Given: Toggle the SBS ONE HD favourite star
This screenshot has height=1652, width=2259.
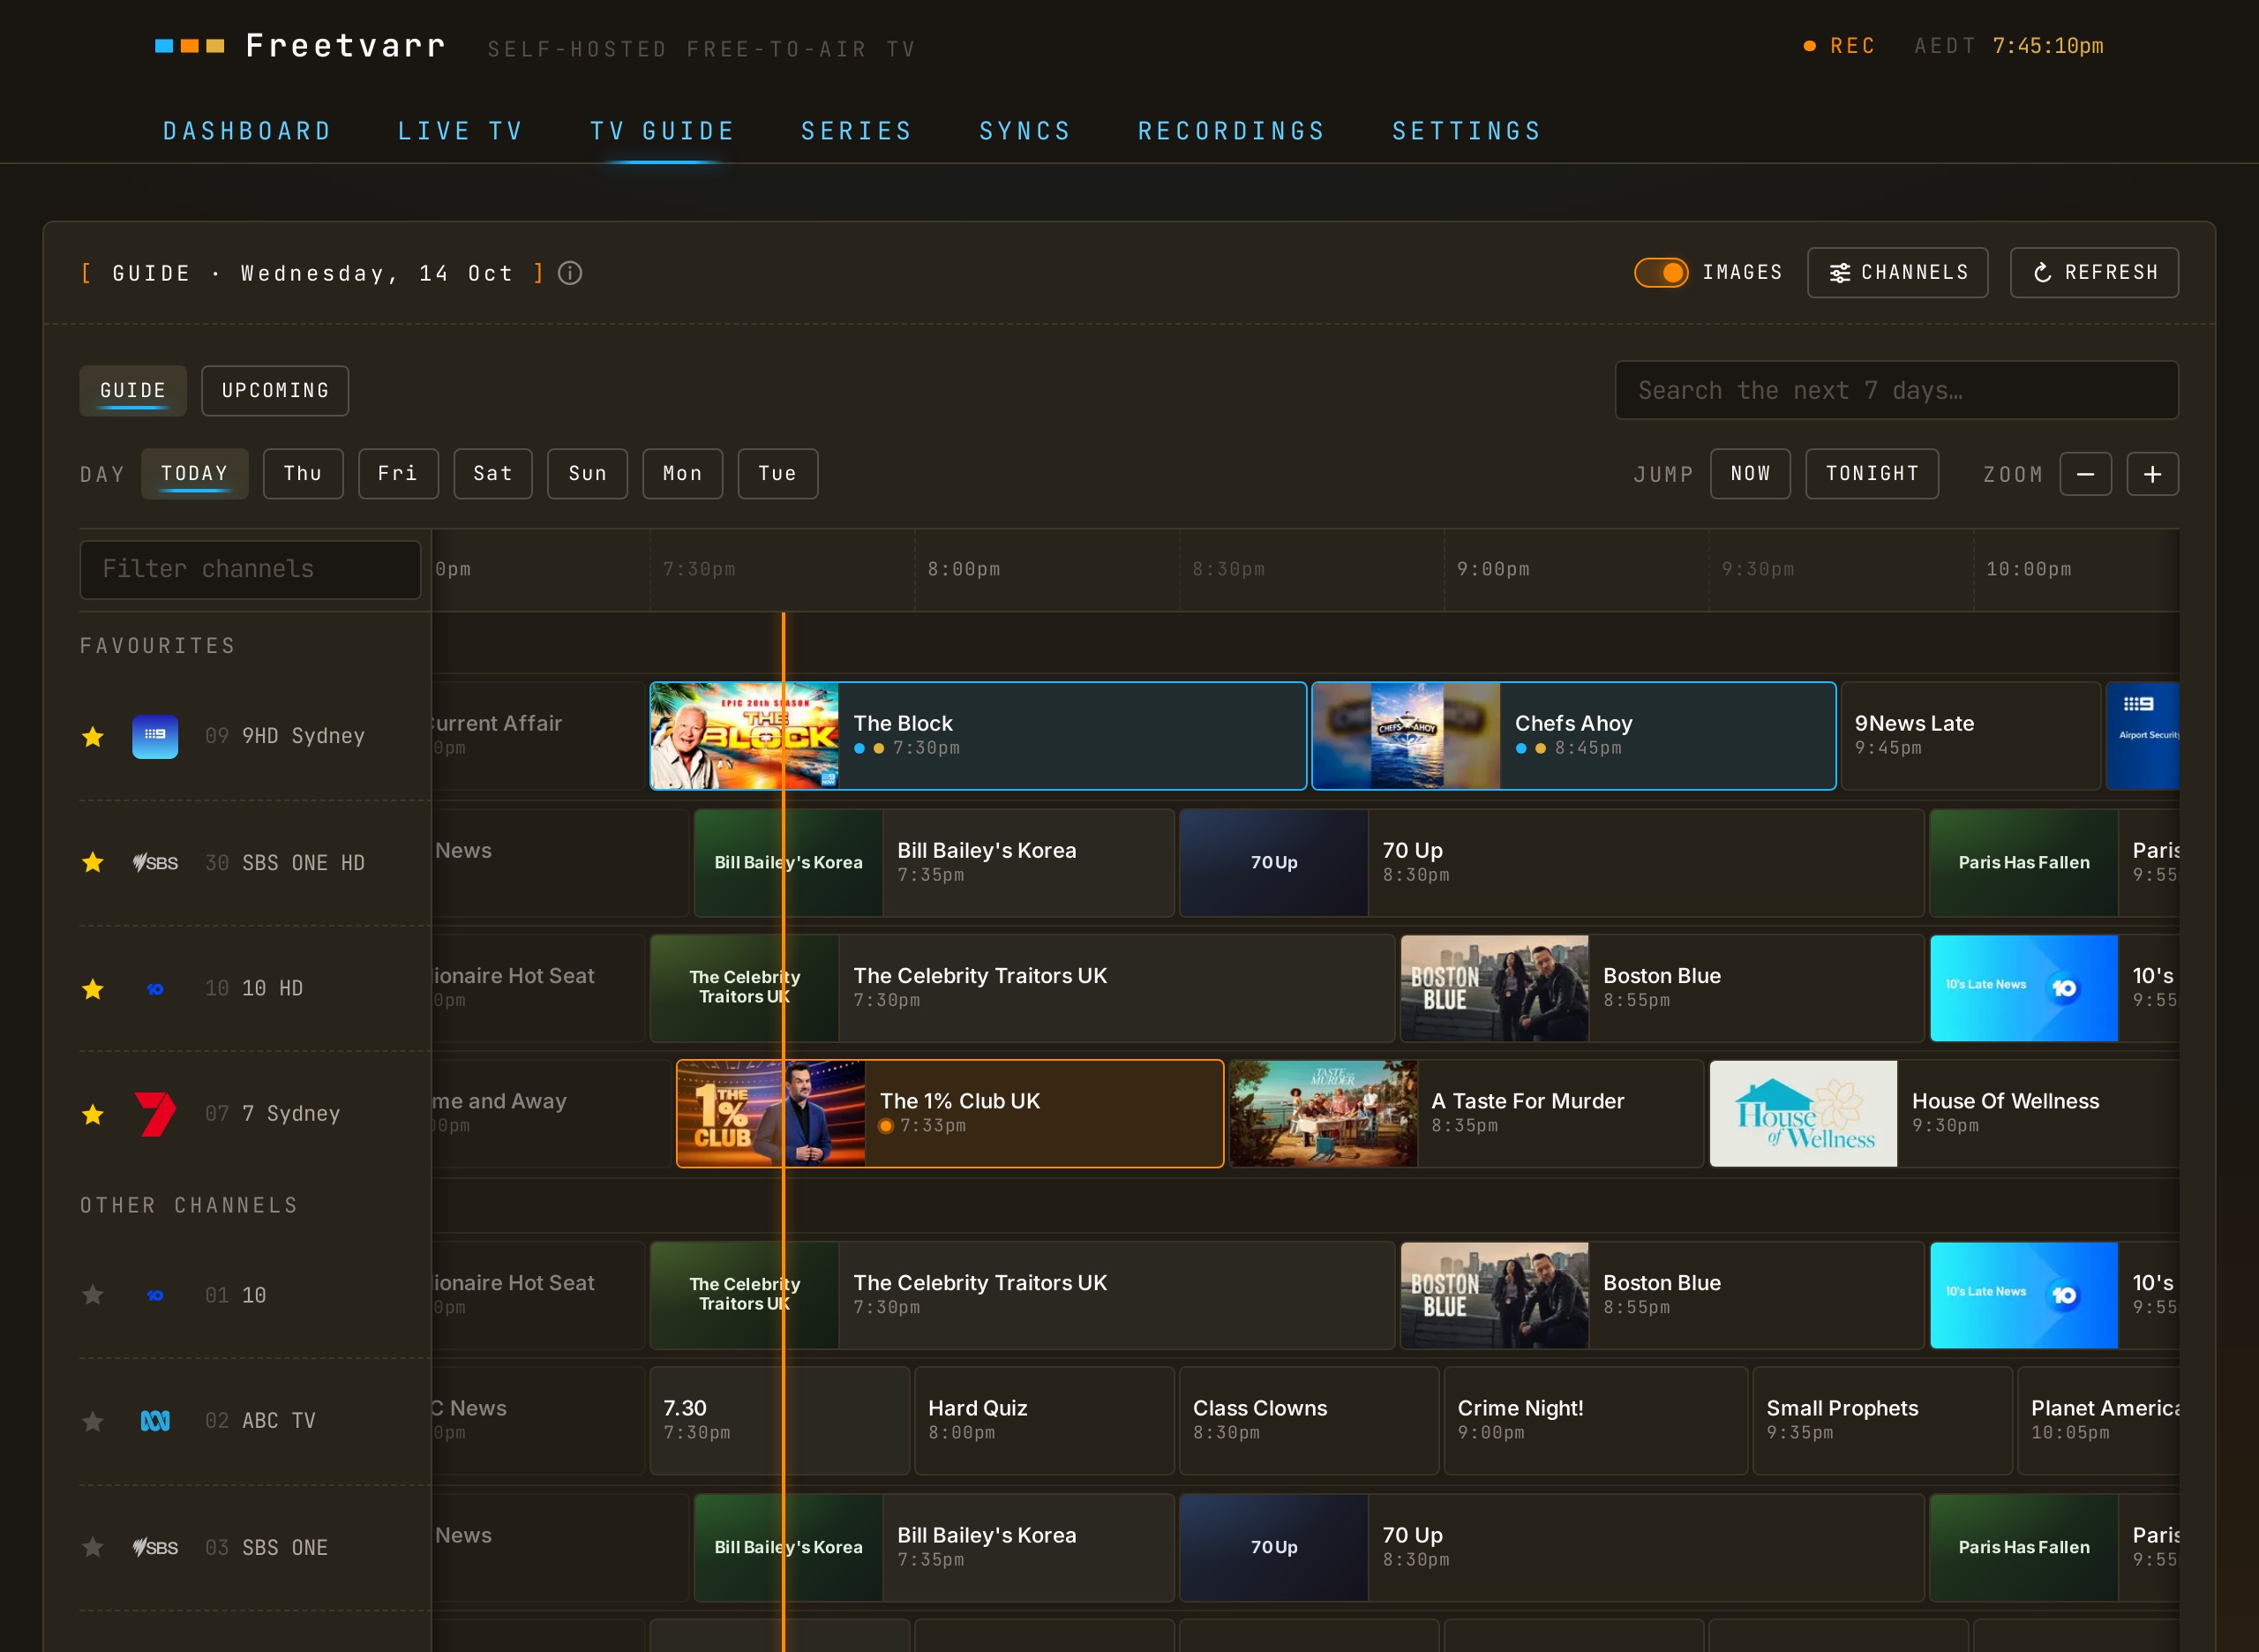Looking at the screenshot, I should [93, 862].
